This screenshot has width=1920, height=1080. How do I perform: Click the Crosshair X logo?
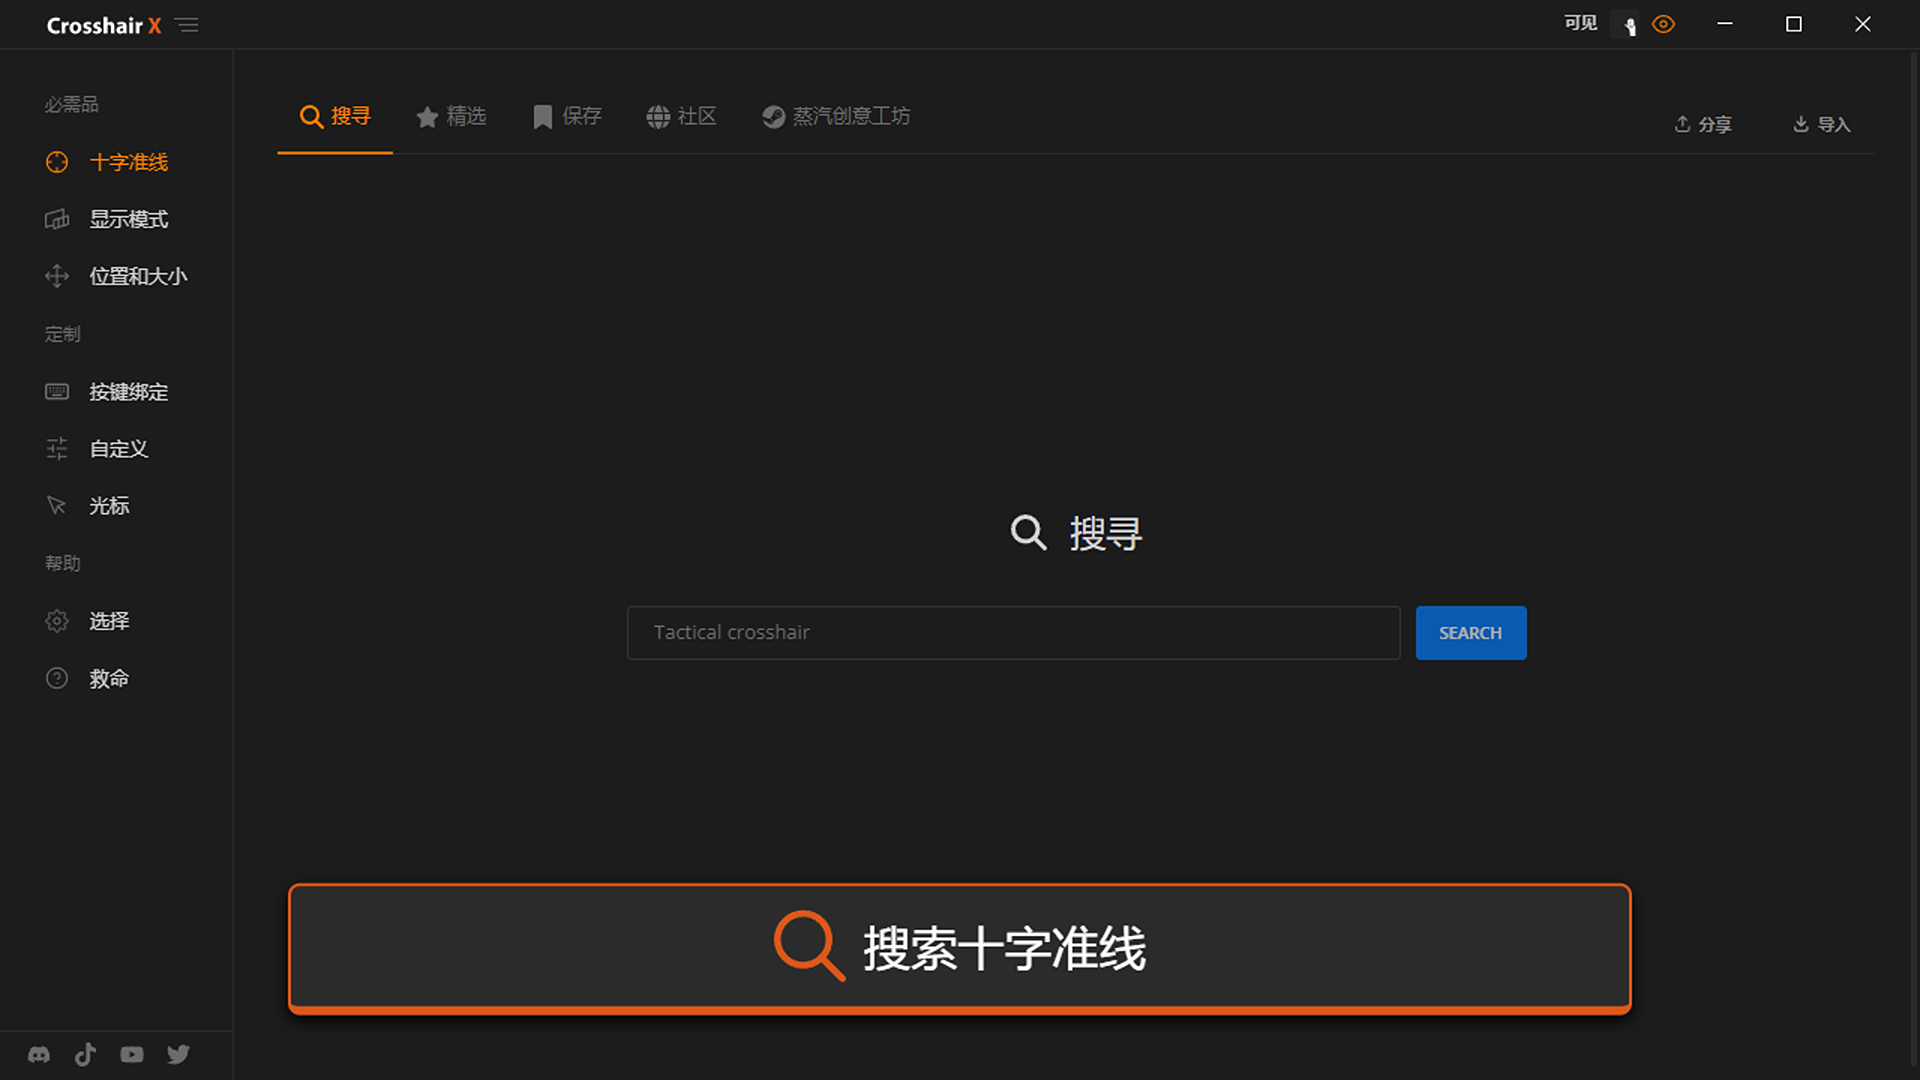[x=104, y=26]
